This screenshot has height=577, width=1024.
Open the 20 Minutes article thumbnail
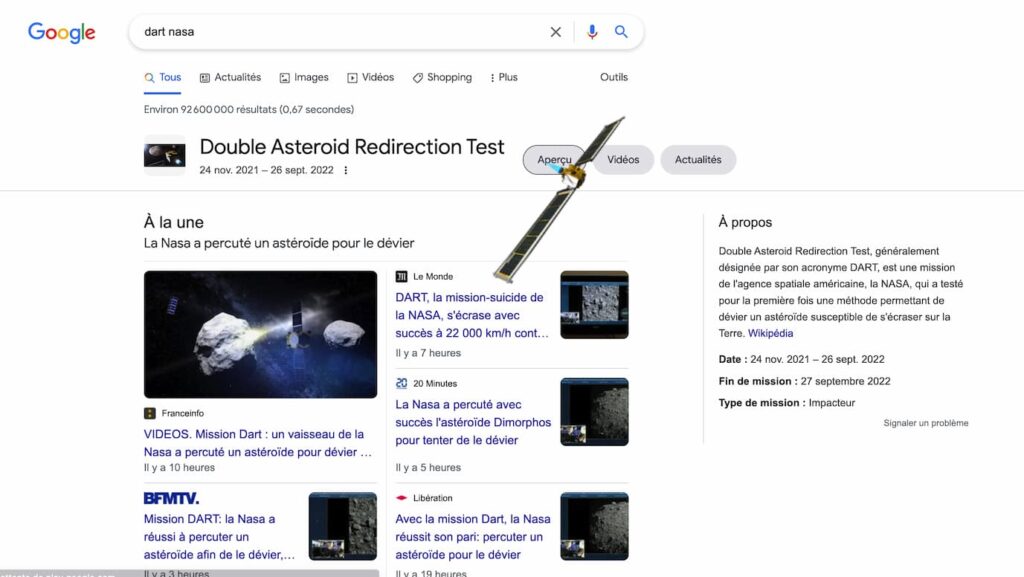point(594,412)
